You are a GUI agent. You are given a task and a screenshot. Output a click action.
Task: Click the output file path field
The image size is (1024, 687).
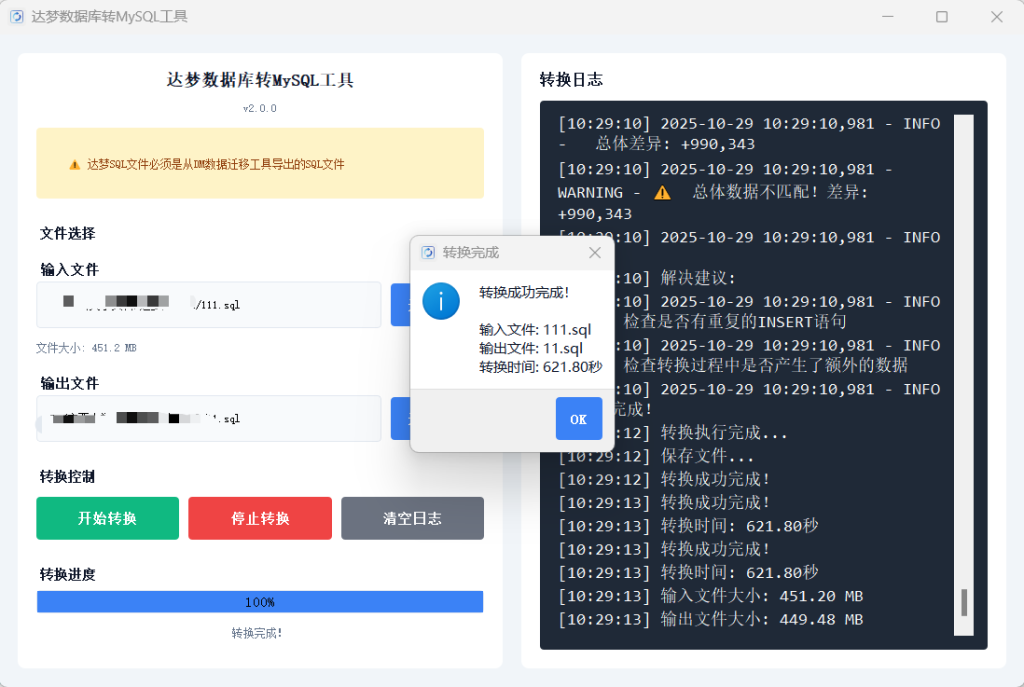(208, 418)
